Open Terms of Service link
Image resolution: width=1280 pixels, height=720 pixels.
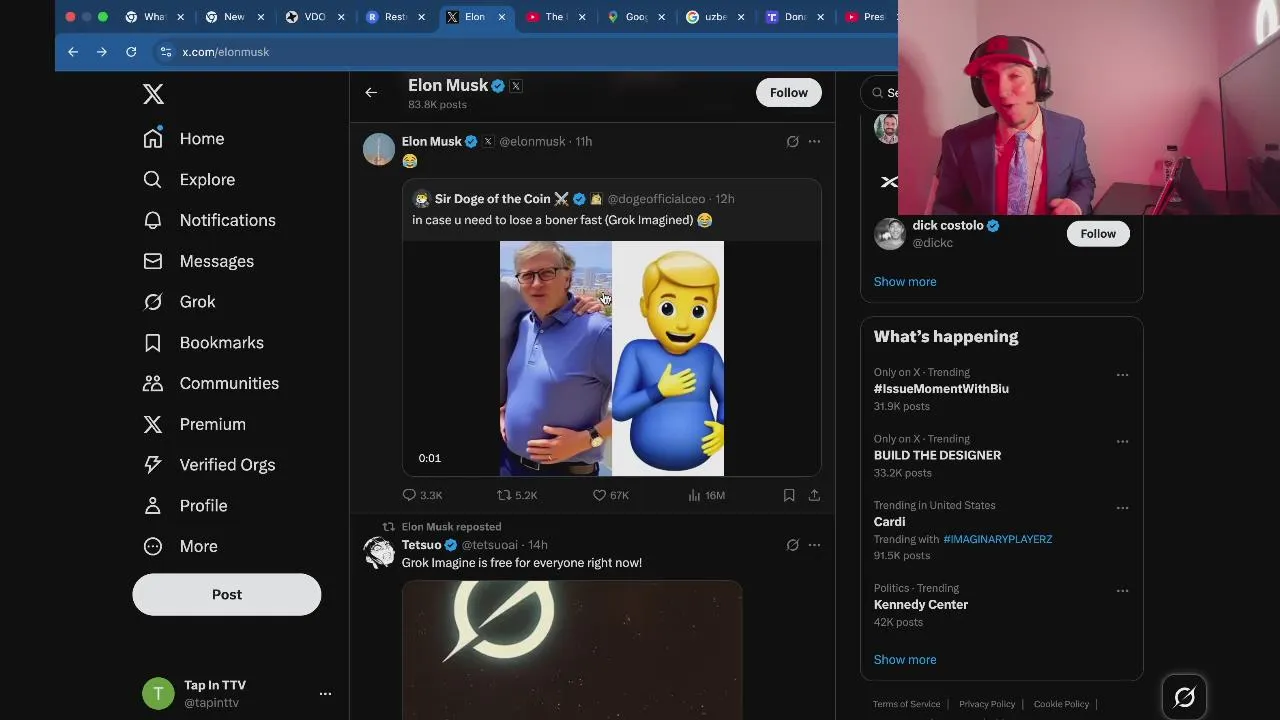coord(906,704)
